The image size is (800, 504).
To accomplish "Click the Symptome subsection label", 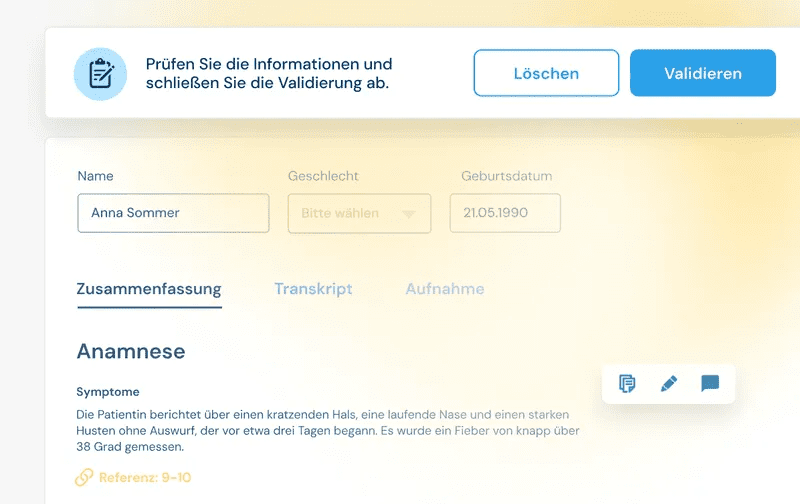I will coord(108,392).
